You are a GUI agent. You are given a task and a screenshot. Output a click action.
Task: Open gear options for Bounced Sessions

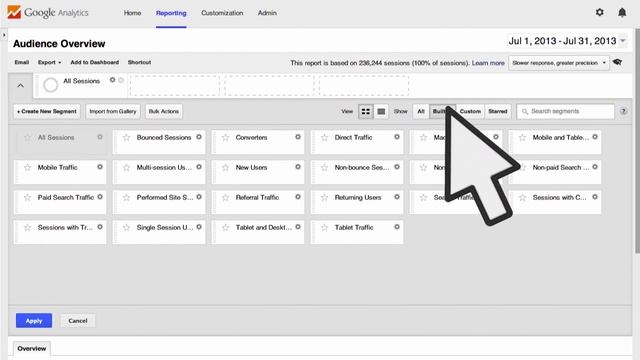point(199,137)
